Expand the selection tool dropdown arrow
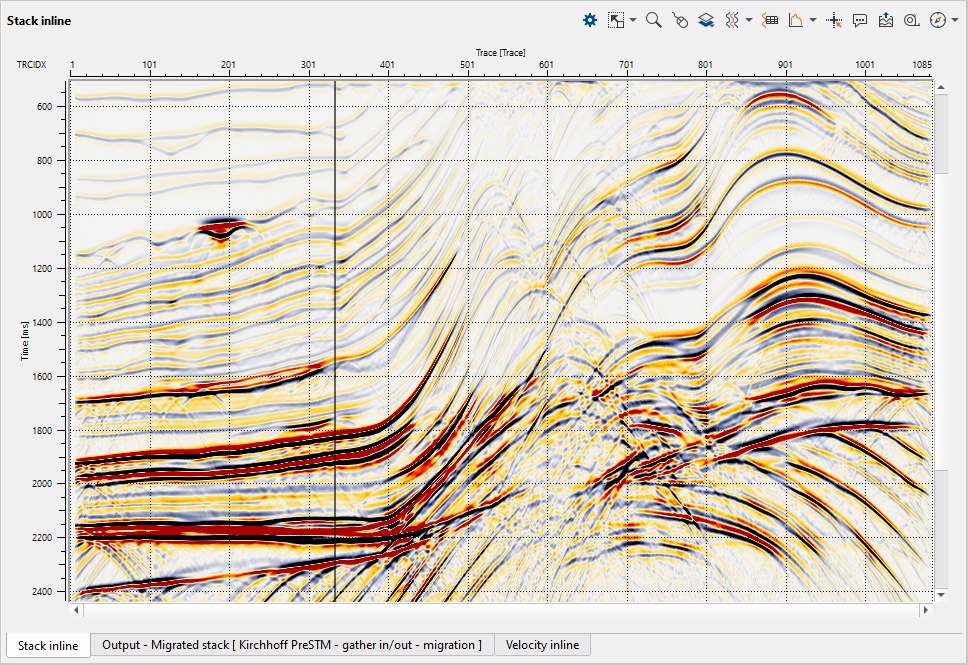 point(633,20)
